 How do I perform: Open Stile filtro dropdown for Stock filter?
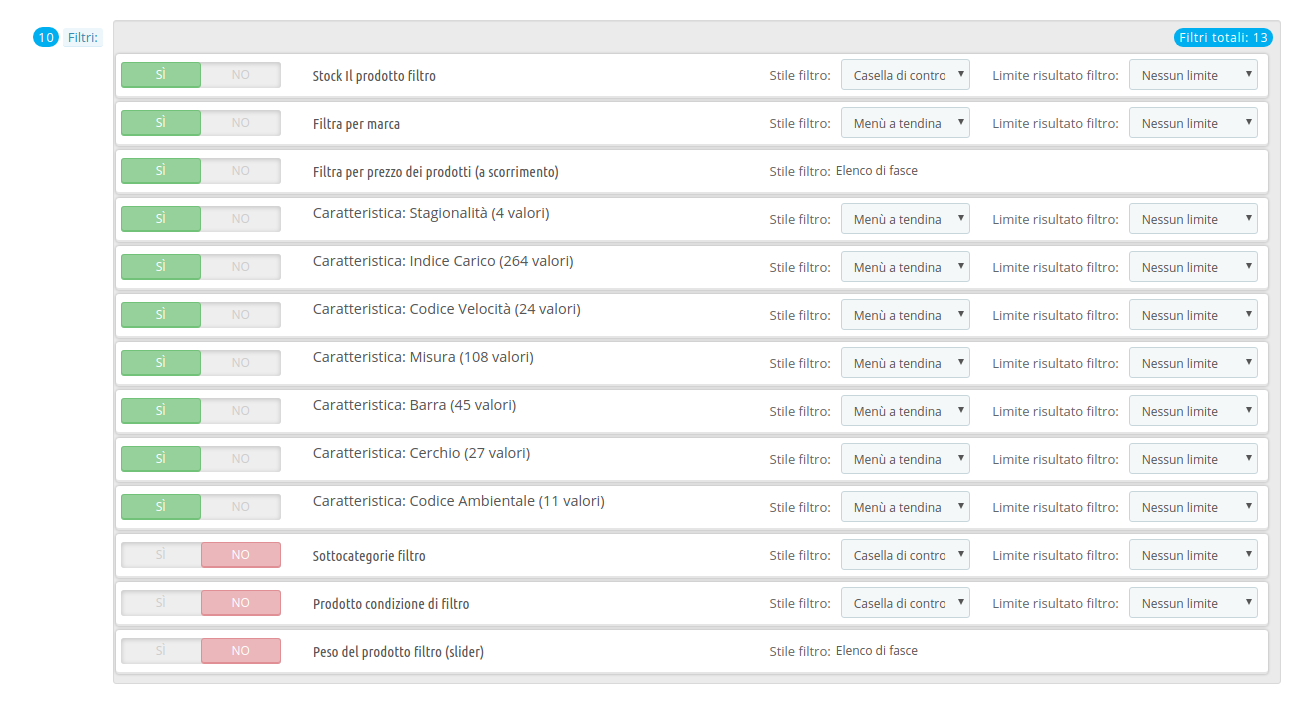(905, 75)
